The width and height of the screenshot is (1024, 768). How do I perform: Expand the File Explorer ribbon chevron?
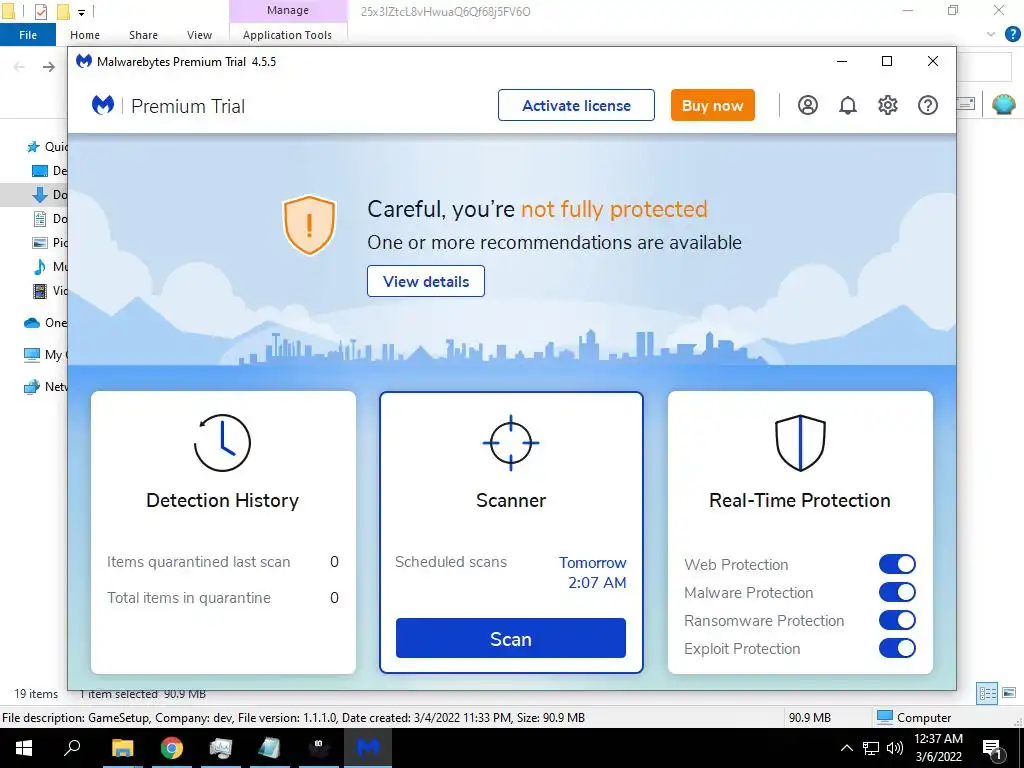(991, 35)
